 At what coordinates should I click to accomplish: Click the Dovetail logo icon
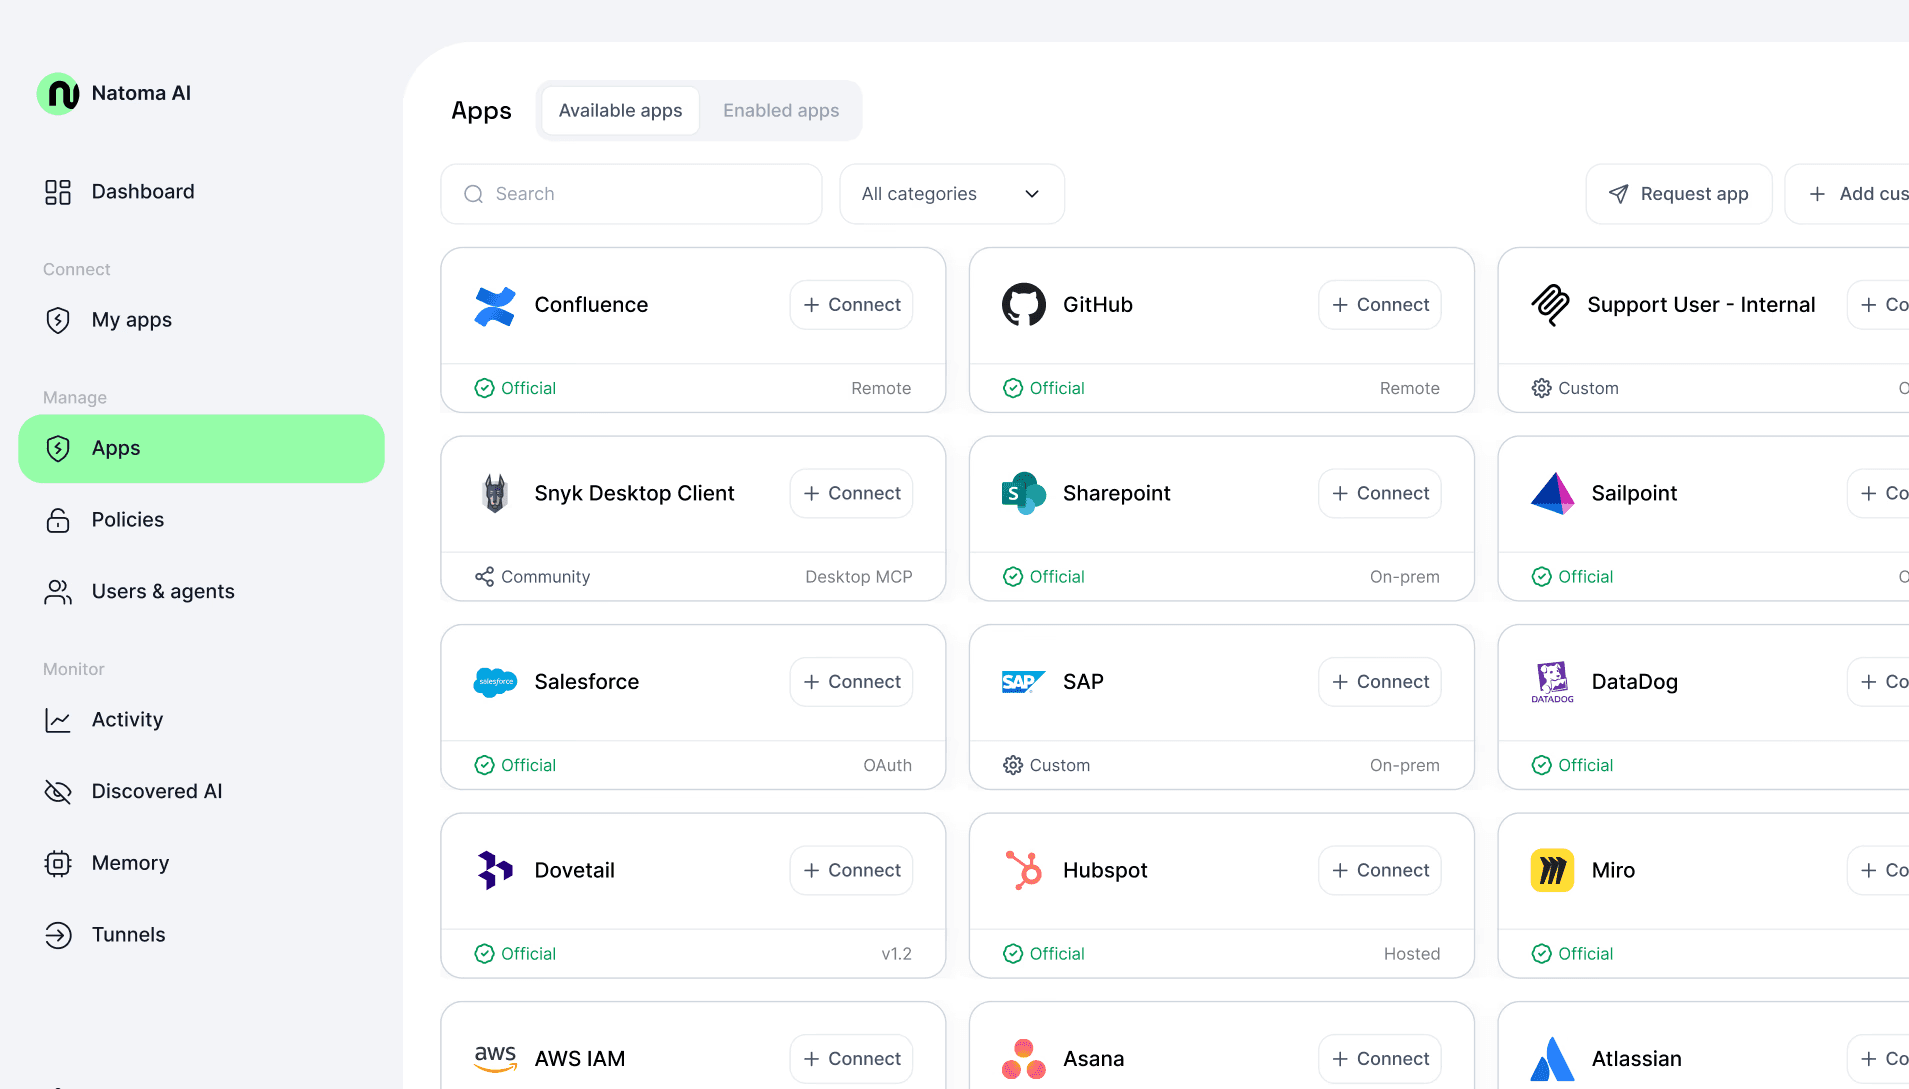[x=495, y=871]
